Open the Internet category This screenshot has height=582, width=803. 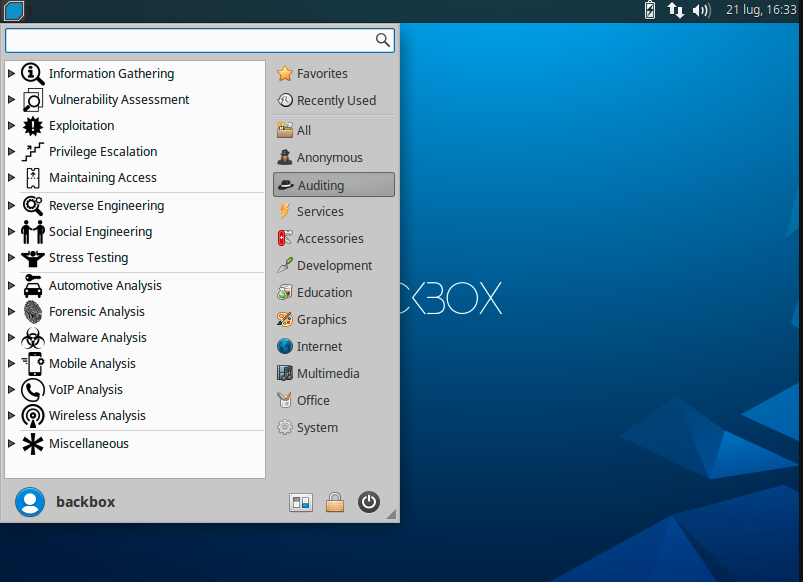pos(334,347)
